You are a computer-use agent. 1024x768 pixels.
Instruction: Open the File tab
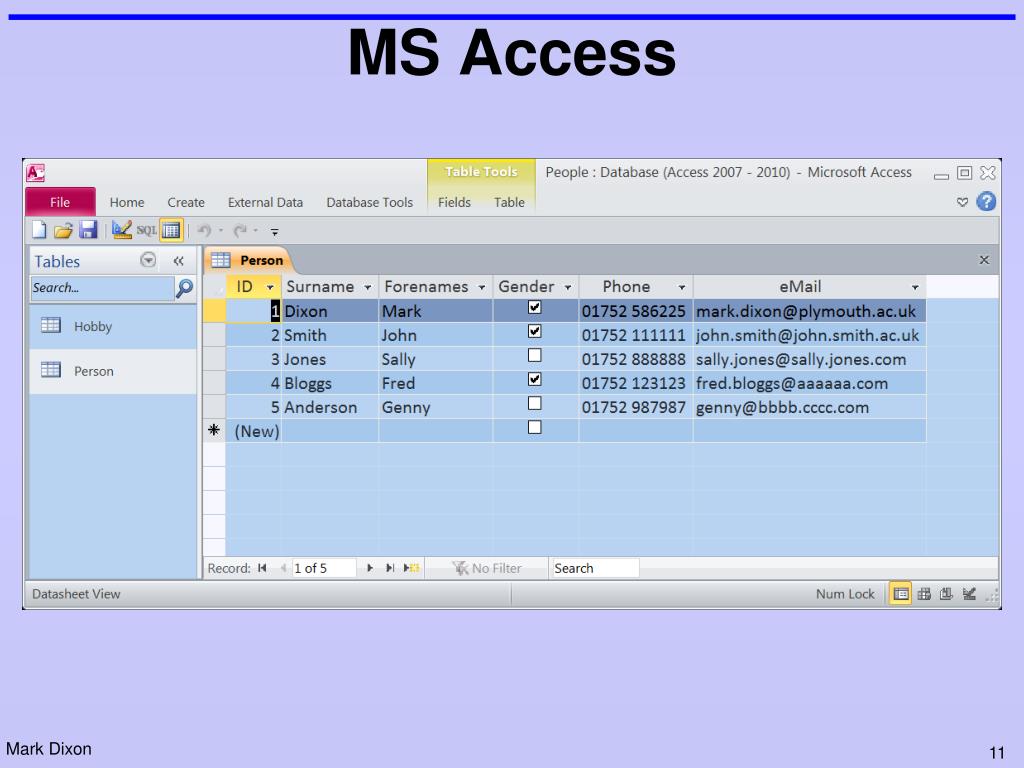pyautogui.click(x=60, y=202)
